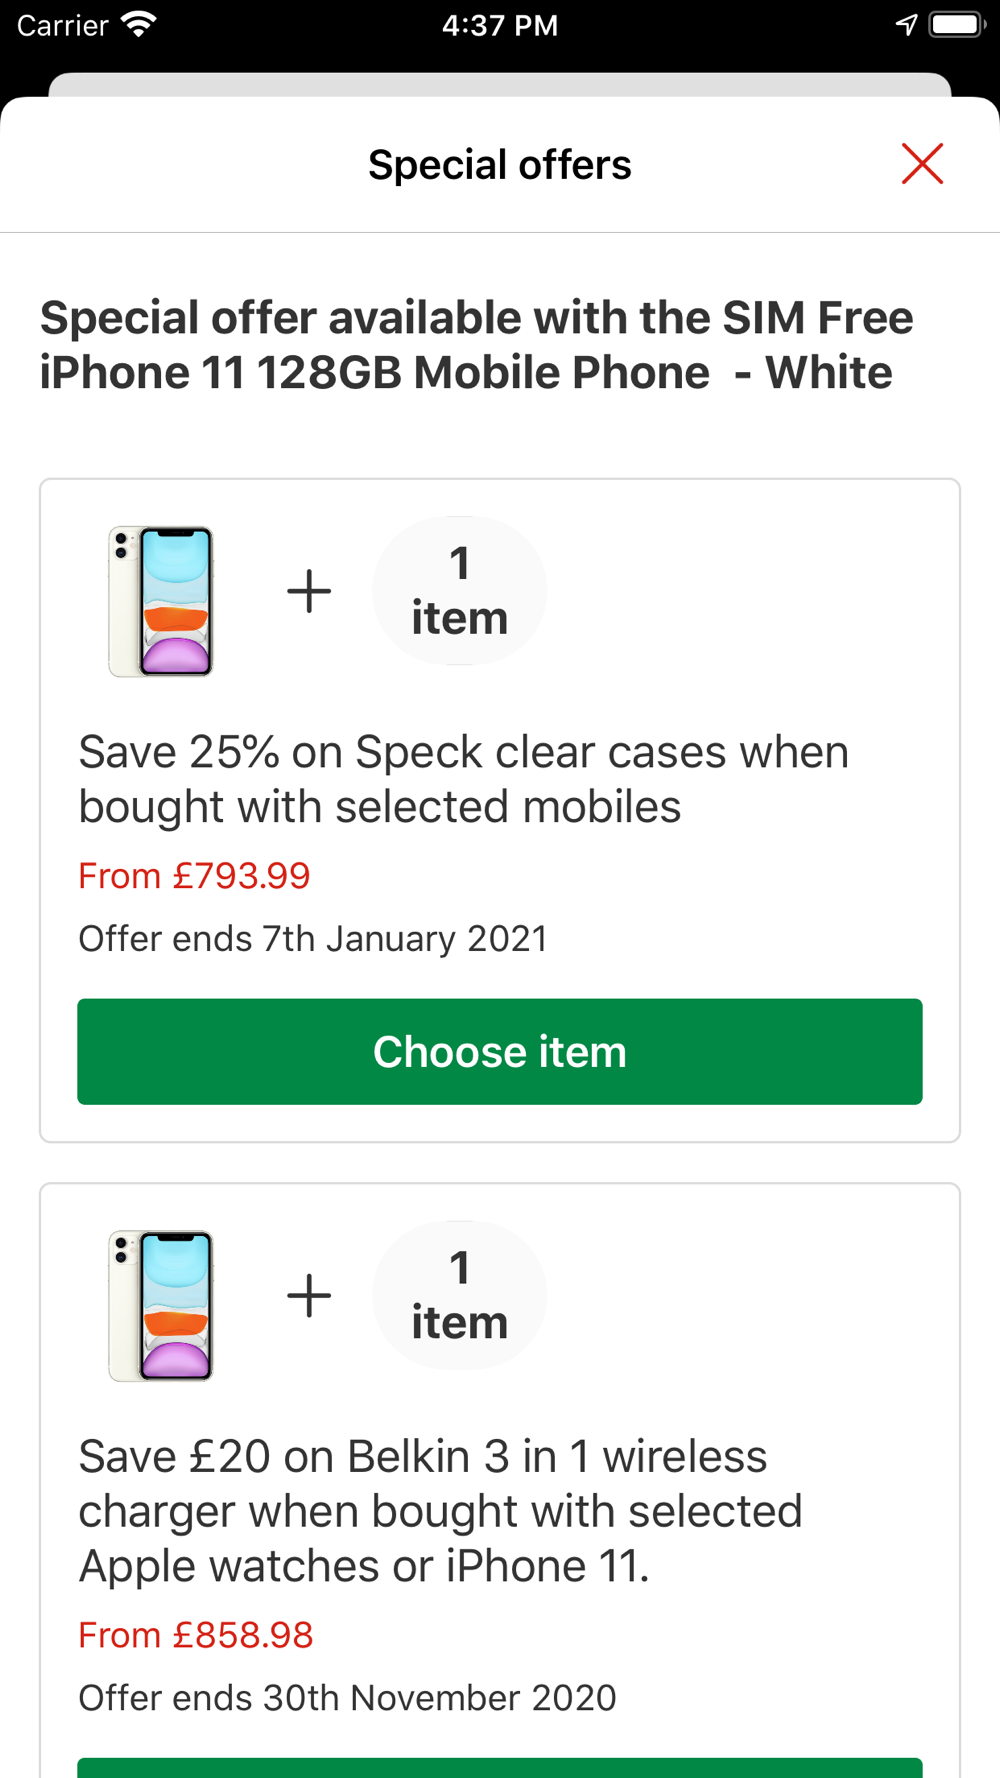Tap the From £858.98 price
Screen dimensions: 1000x1778
coord(196,1635)
